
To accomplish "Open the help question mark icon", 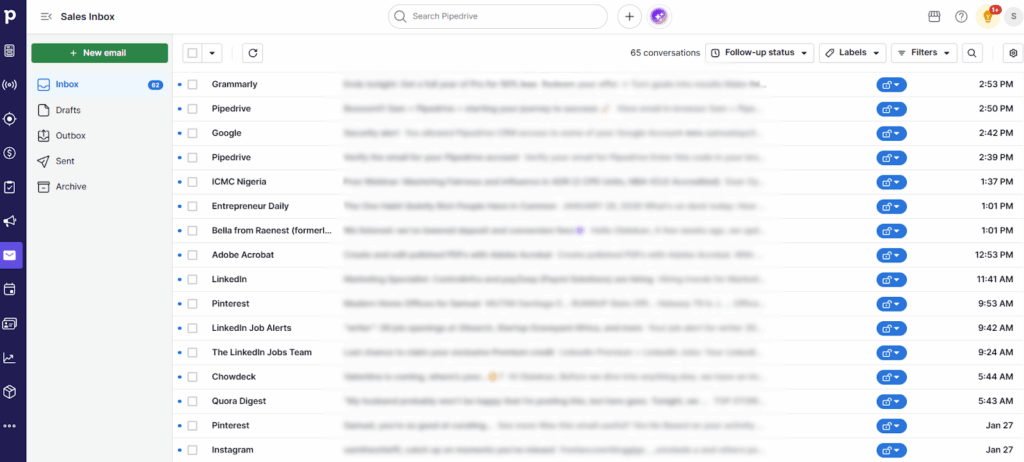I will point(961,16).
